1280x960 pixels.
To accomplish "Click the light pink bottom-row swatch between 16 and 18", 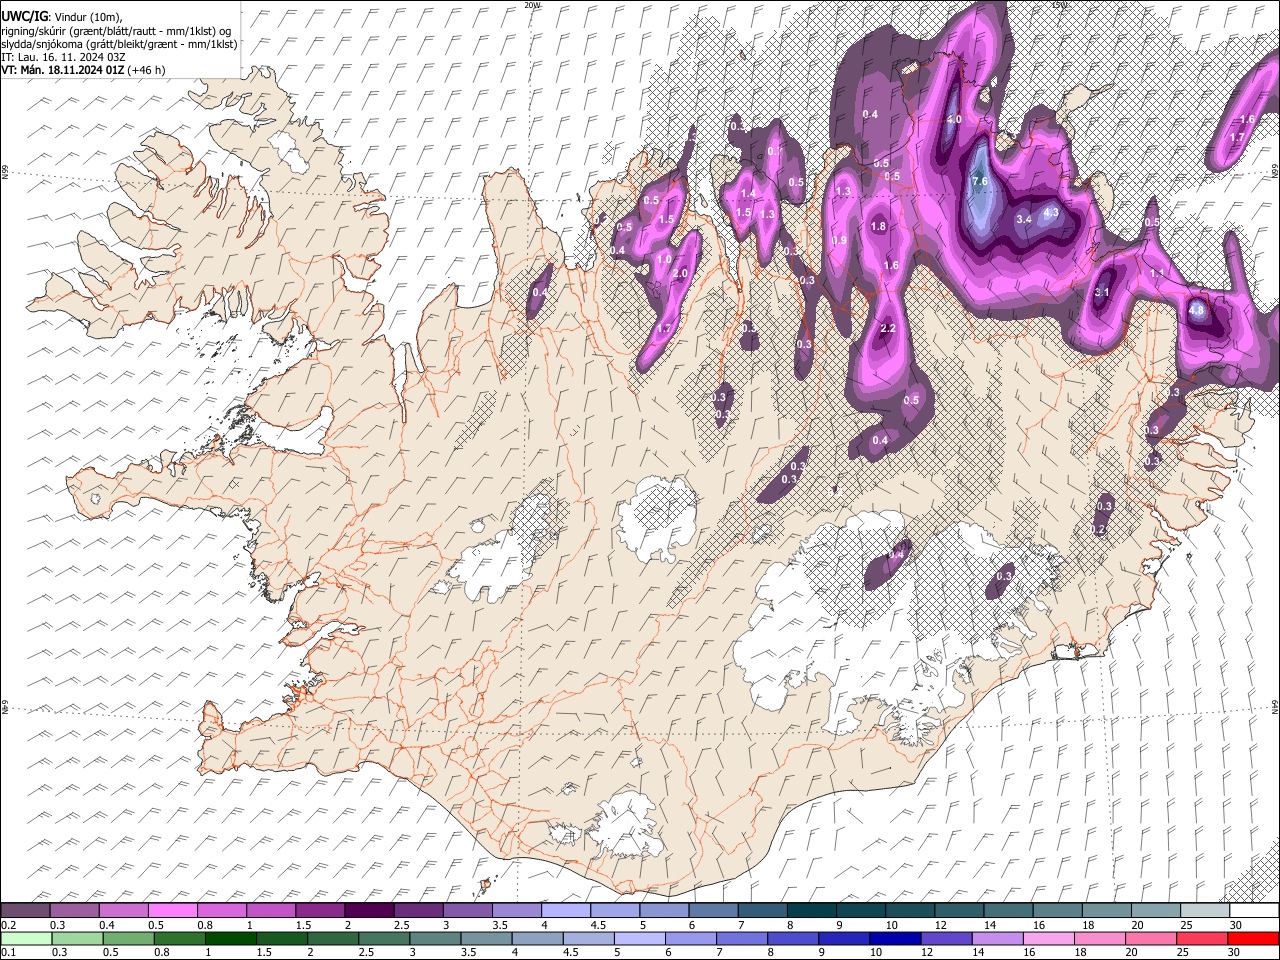I will pyautogui.click(x=1048, y=938).
